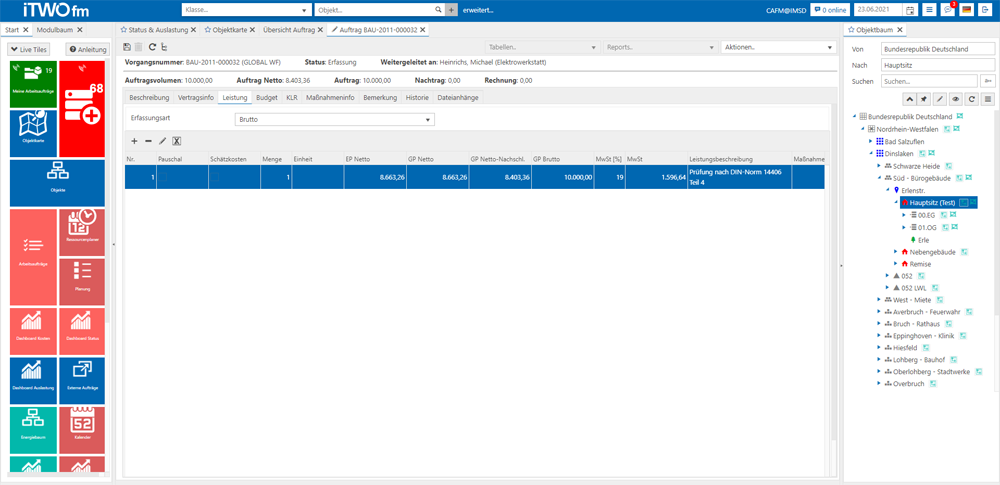Screen dimensions: 1000x485
Task: Click the 0 online users button
Action: click(830, 10)
